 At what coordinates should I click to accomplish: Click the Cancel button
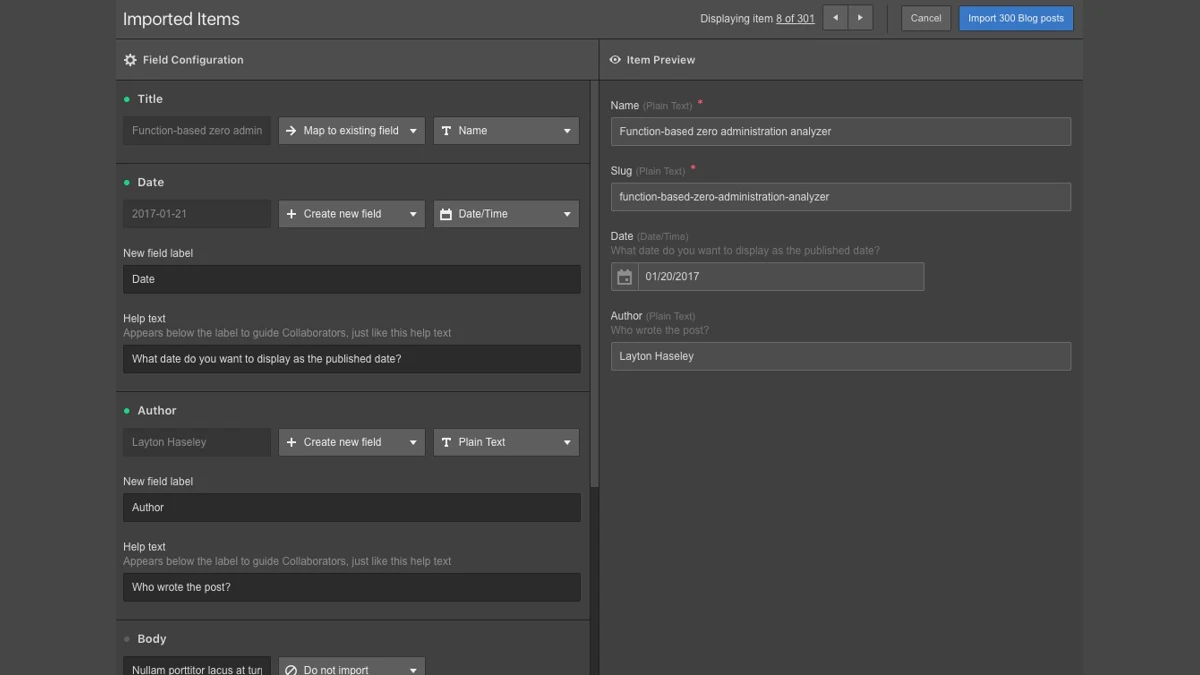coord(926,18)
